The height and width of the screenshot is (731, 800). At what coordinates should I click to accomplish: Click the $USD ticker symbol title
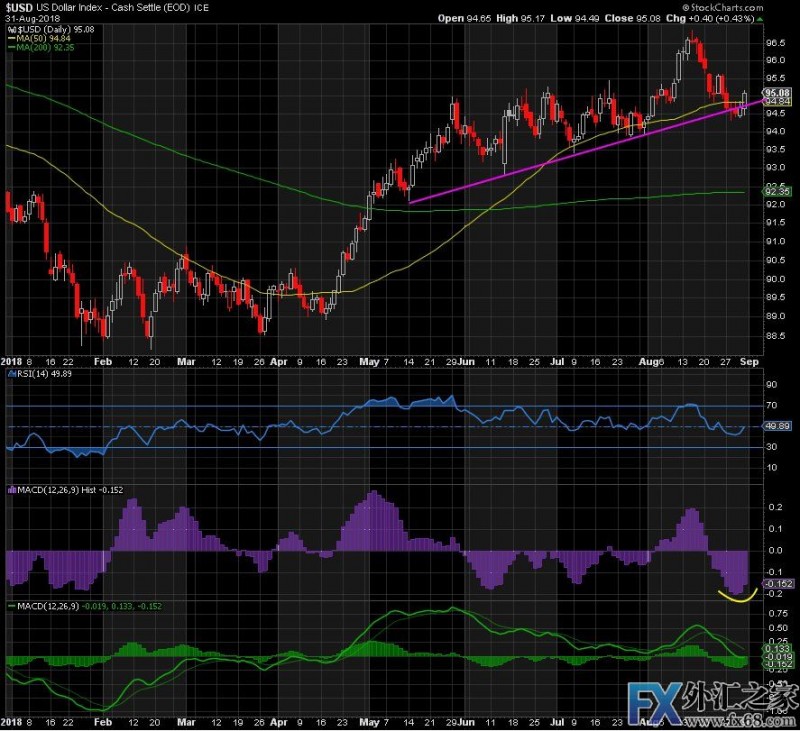(19, 7)
